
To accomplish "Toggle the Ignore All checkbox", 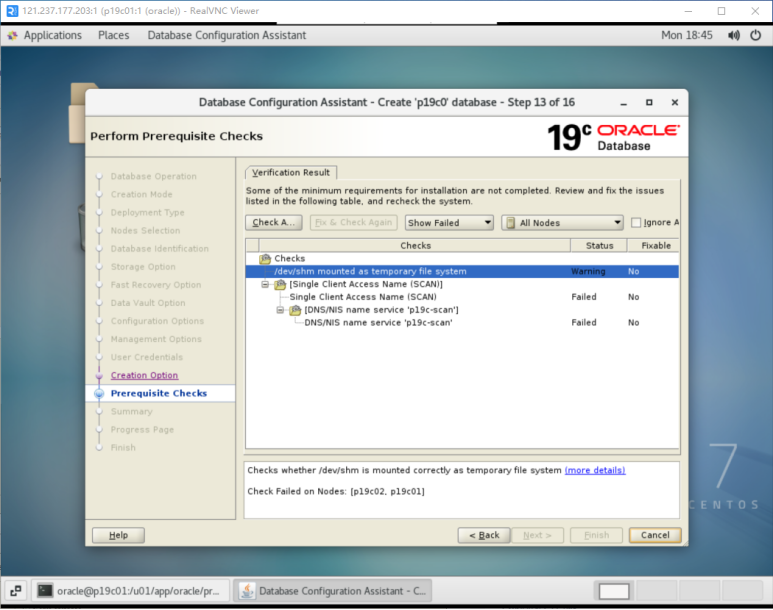I will click(x=636, y=223).
